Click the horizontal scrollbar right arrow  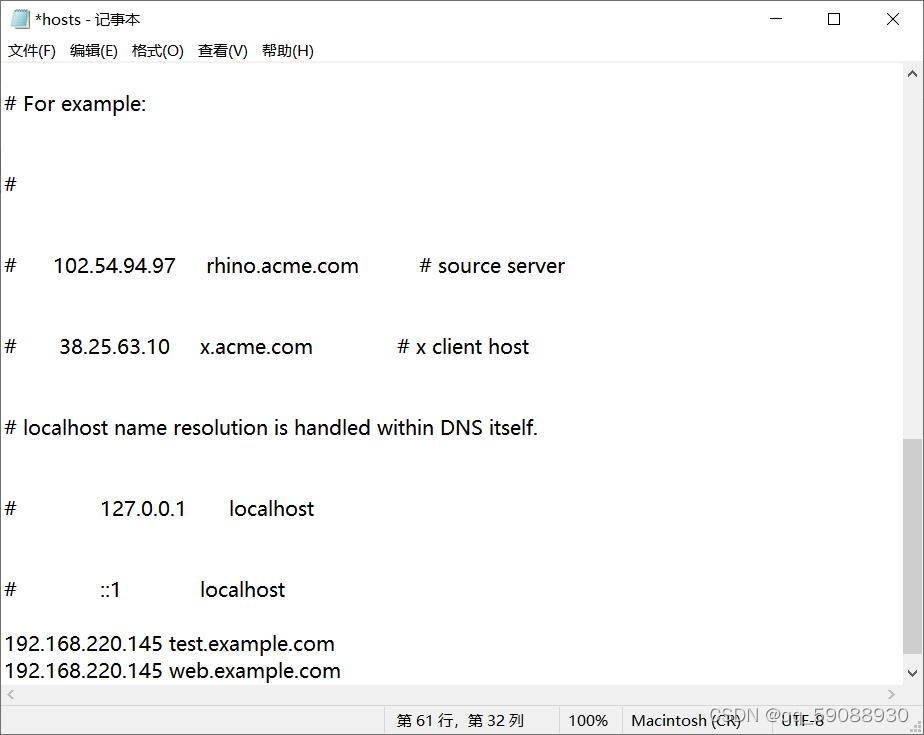point(891,694)
